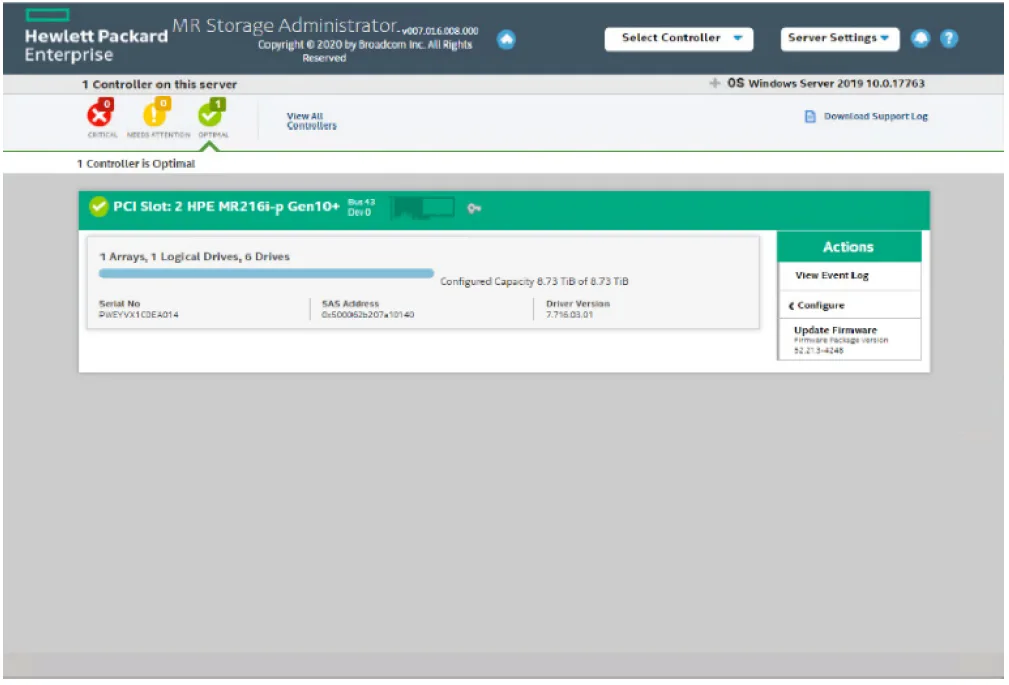
Task: Click the serial number PWEYVX1CDEA014
Action: click(139, 315)
